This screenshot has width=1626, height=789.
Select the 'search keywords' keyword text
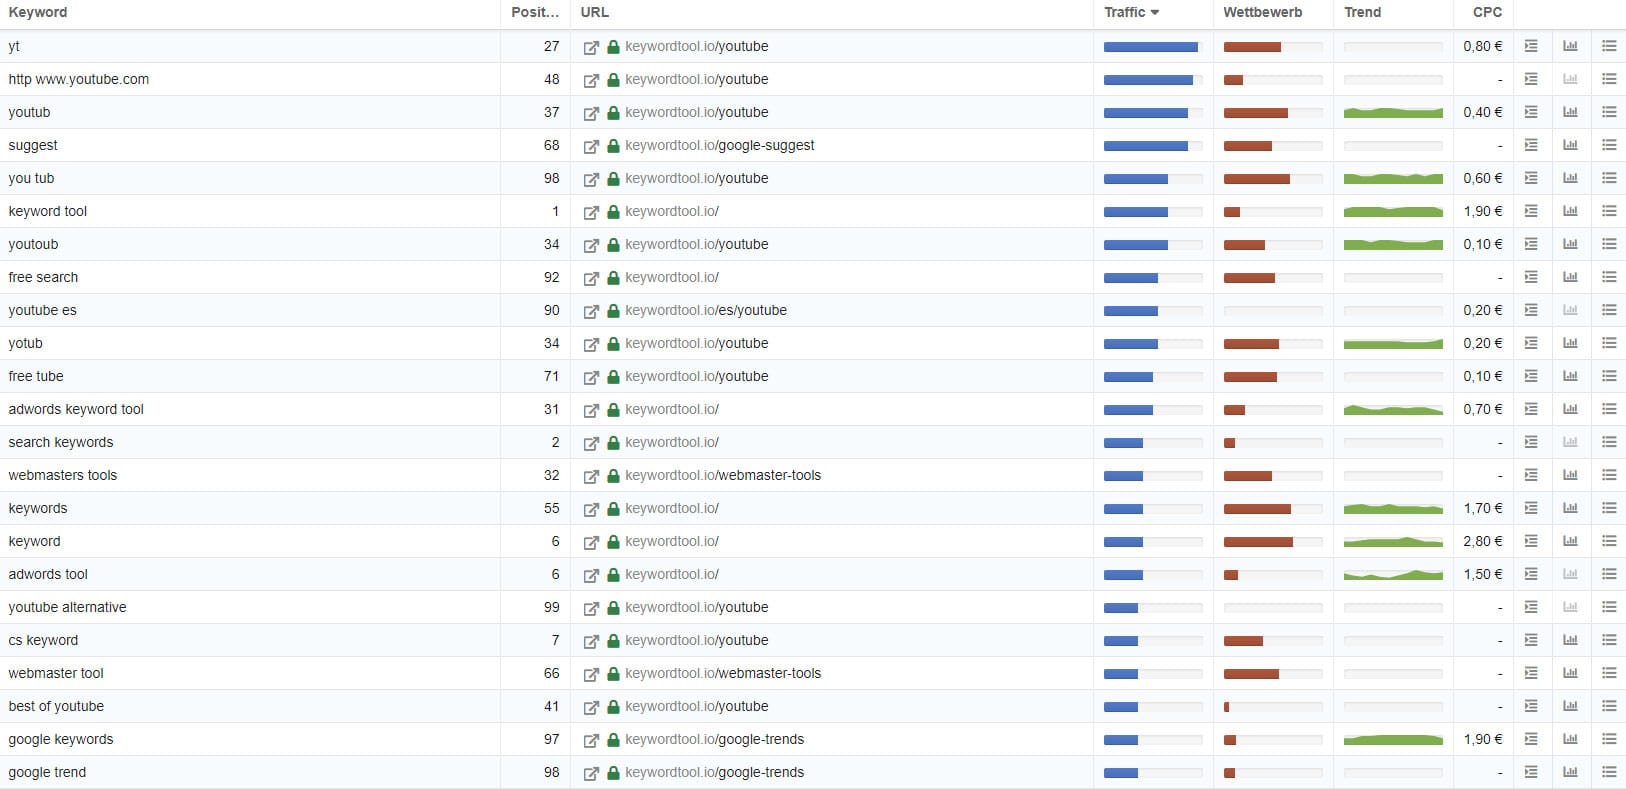tap(61, 442)
